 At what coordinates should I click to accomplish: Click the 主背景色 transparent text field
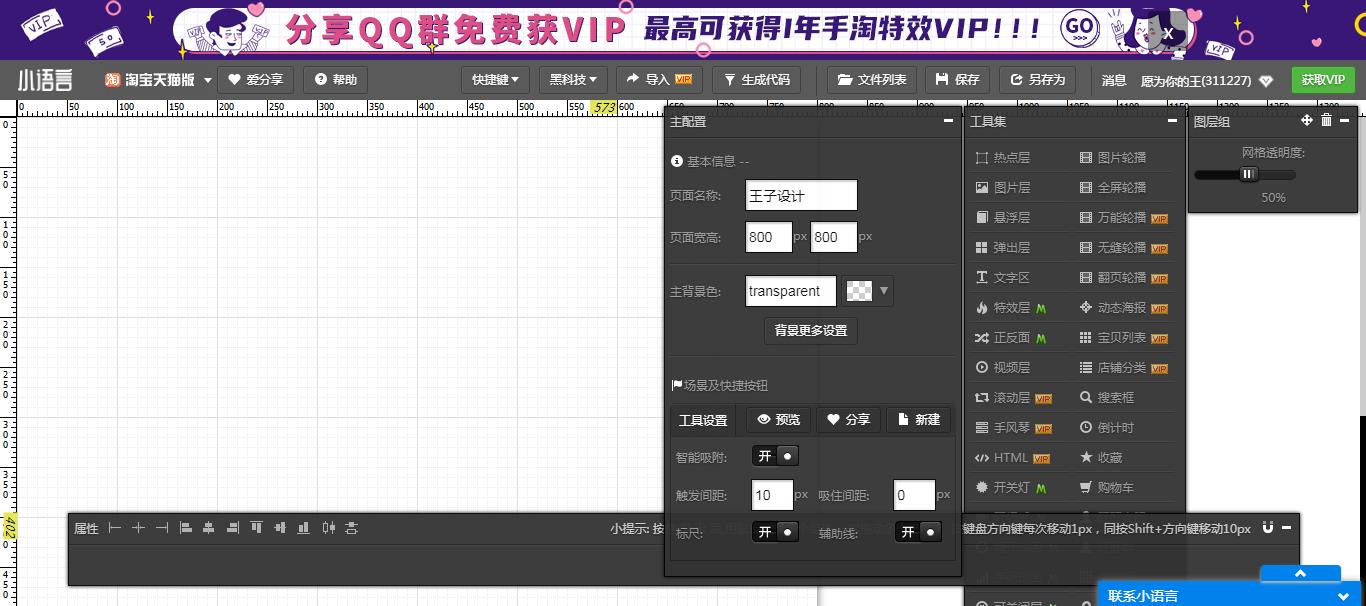pyautogui.click(x=791, y=291)
